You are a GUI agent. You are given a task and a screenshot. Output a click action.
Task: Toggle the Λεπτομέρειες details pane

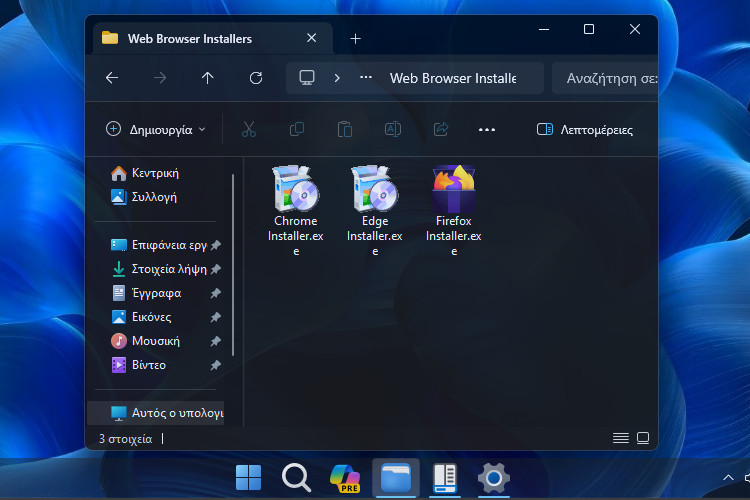[585, 130]
